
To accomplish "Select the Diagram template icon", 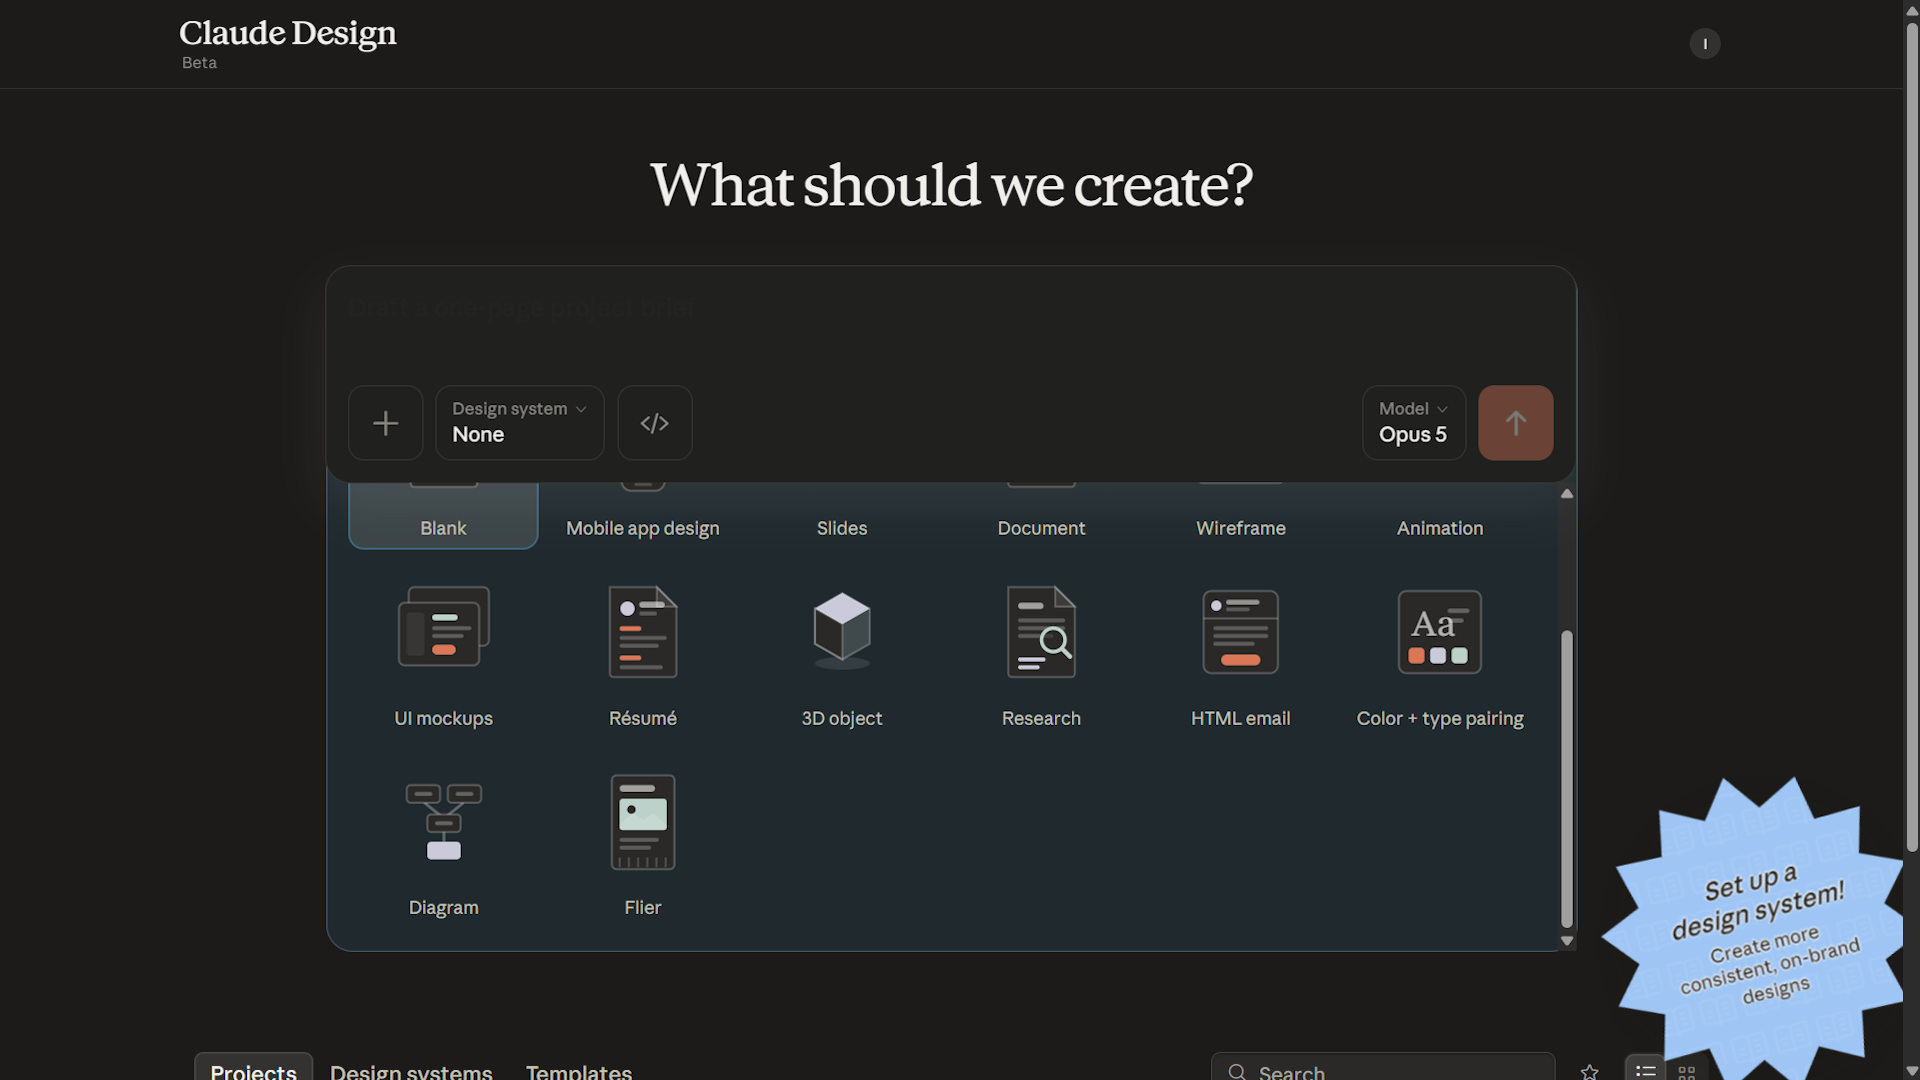I will (x=443, y=822).
